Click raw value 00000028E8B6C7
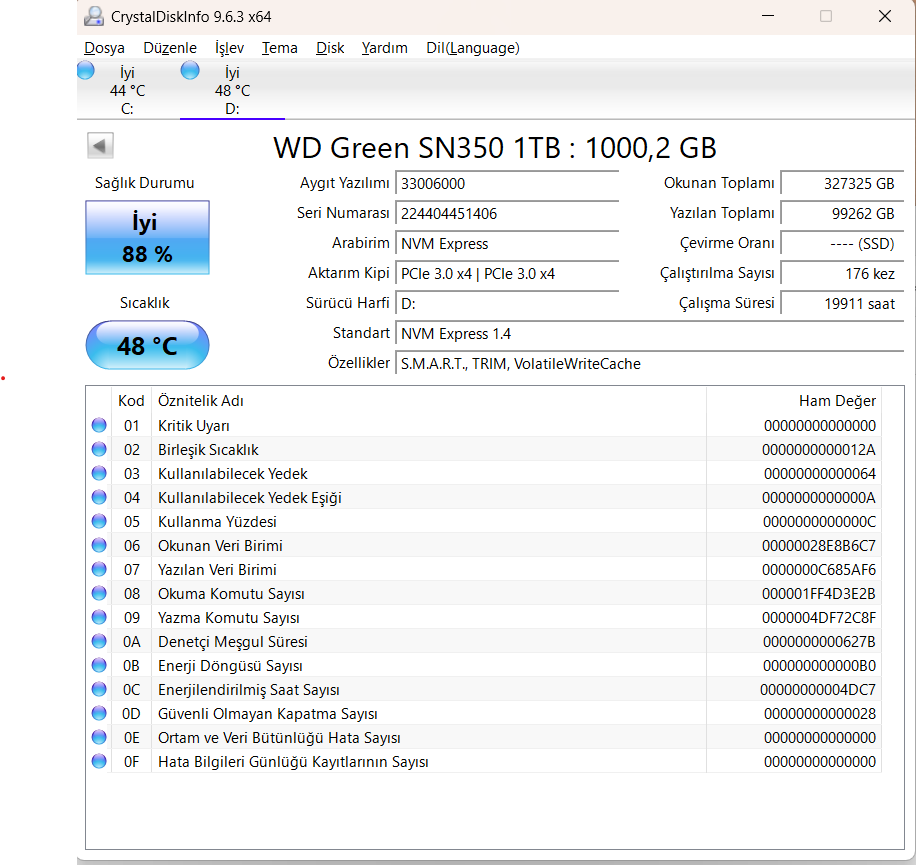 click(819, 546)
